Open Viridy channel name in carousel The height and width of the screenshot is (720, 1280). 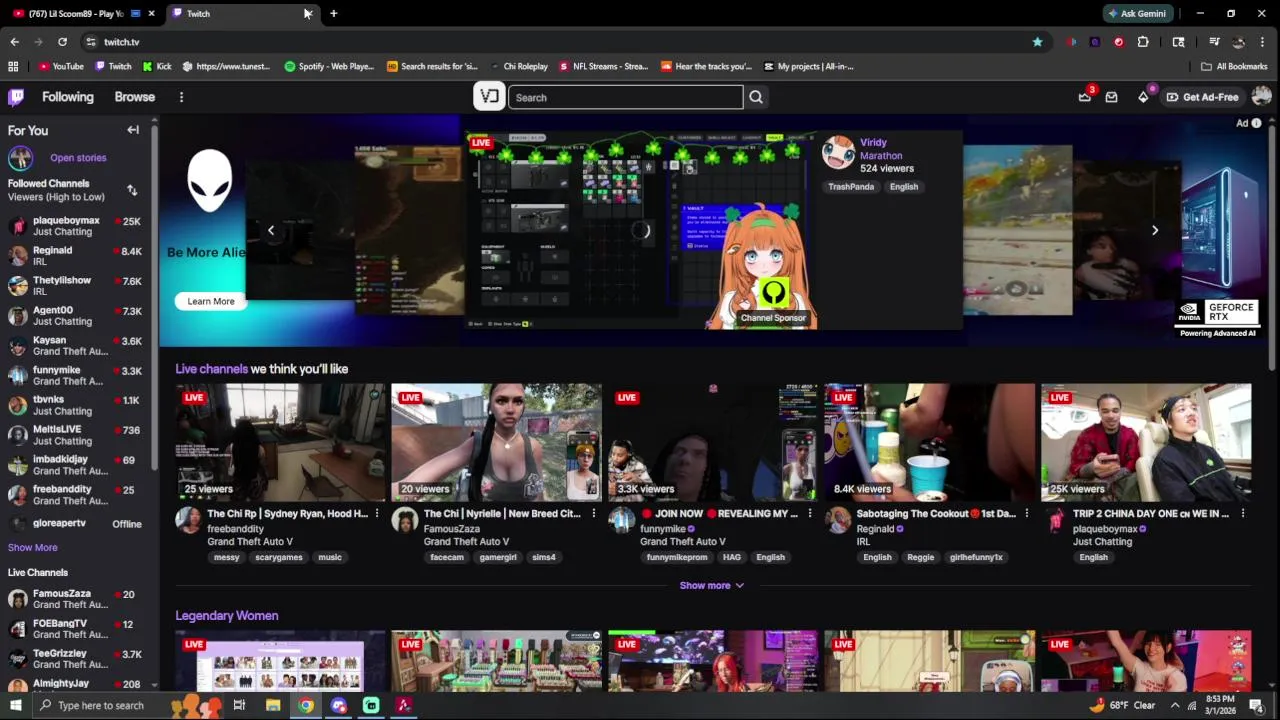point(873,142)
